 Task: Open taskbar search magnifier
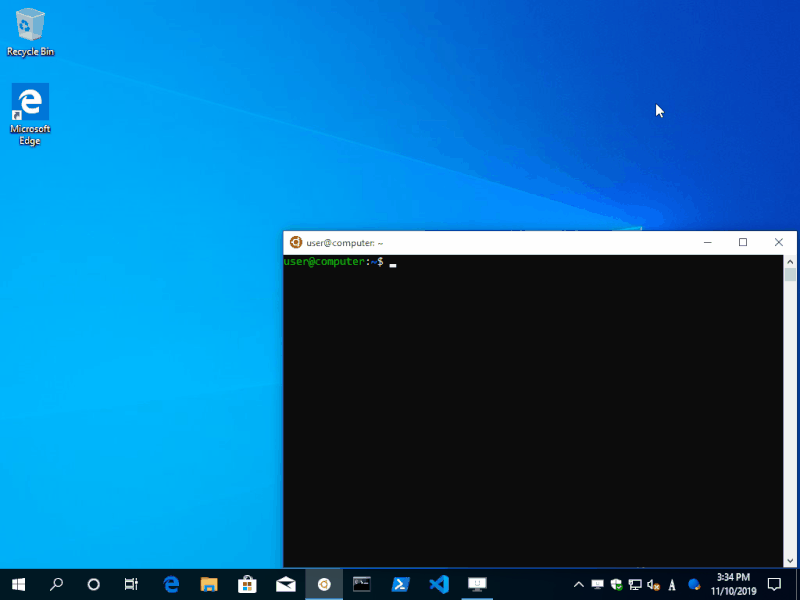click(56, 584)
